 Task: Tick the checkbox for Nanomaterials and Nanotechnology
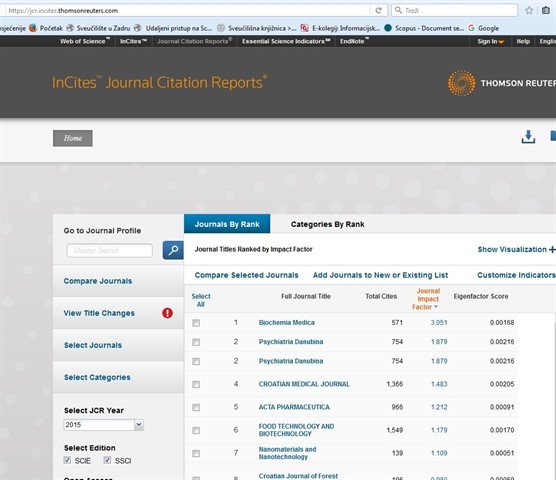(196, 453)
